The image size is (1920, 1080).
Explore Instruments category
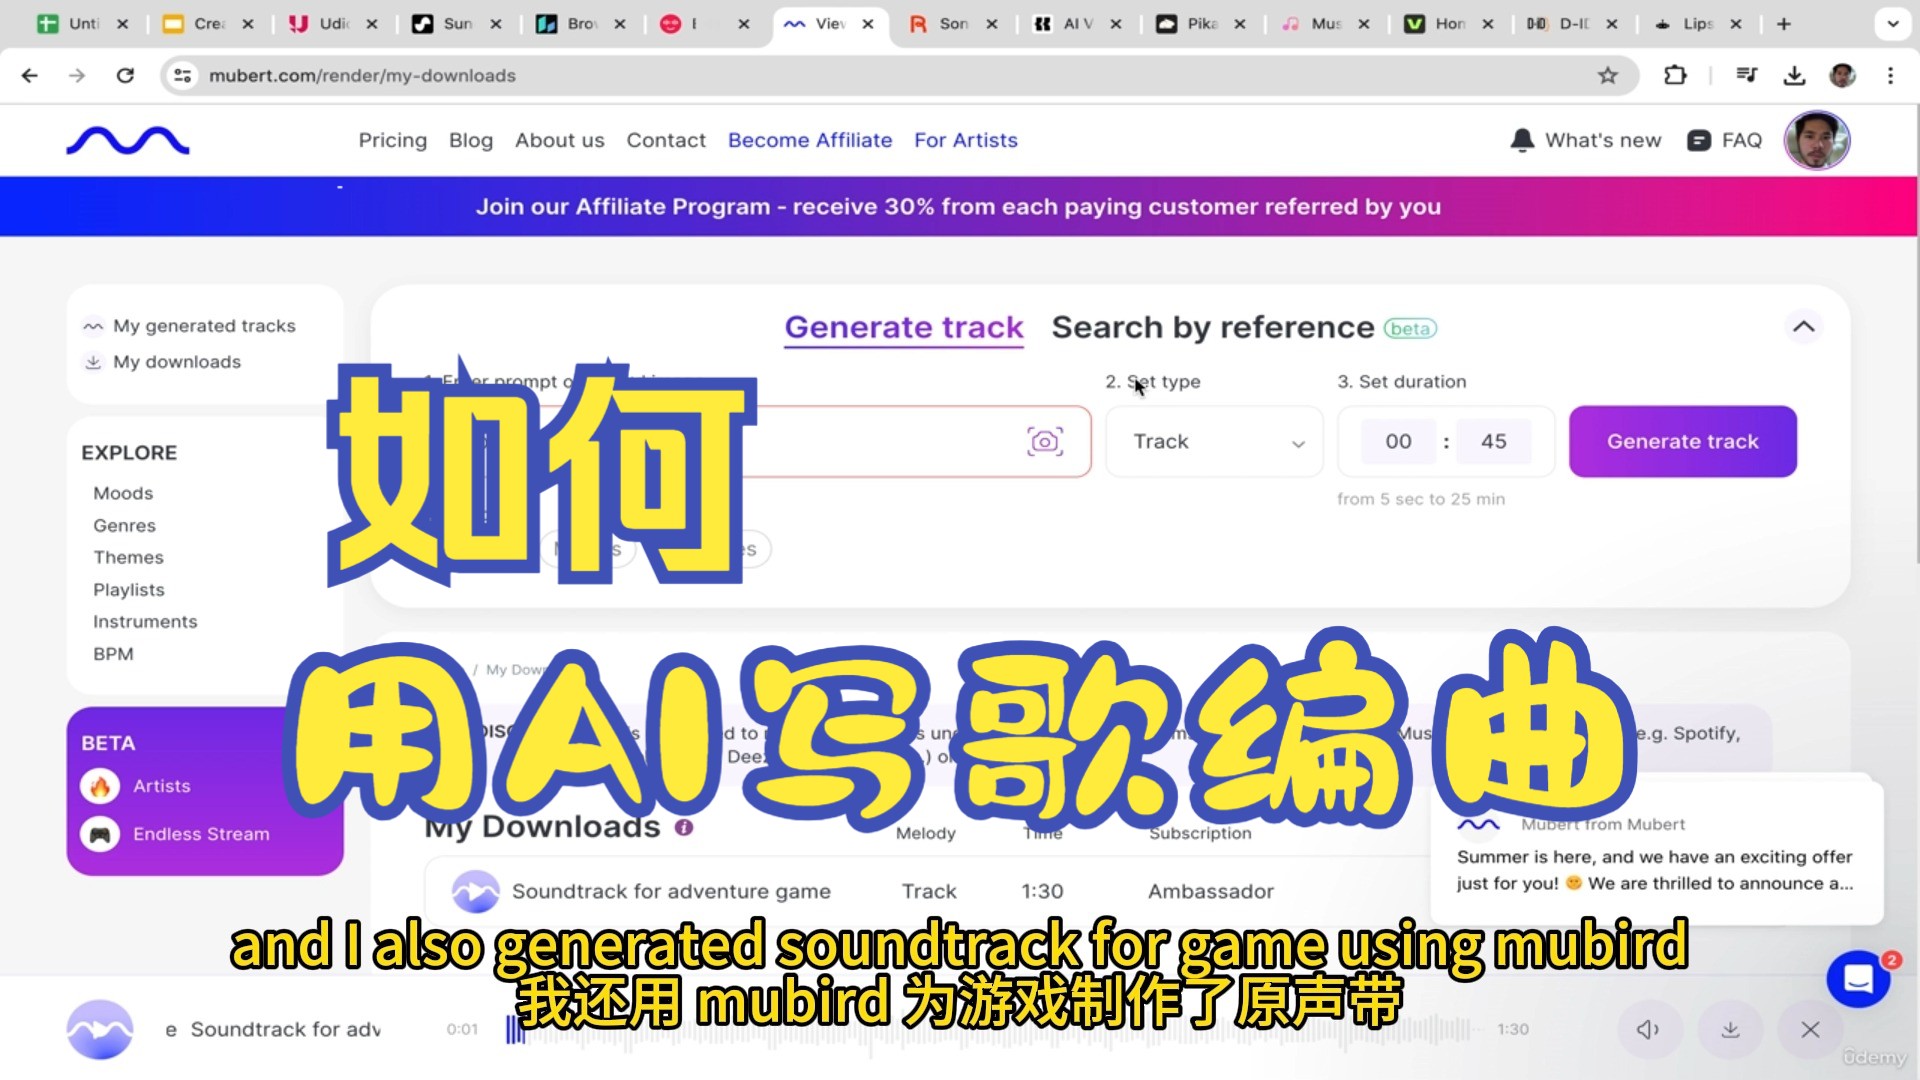145,621
